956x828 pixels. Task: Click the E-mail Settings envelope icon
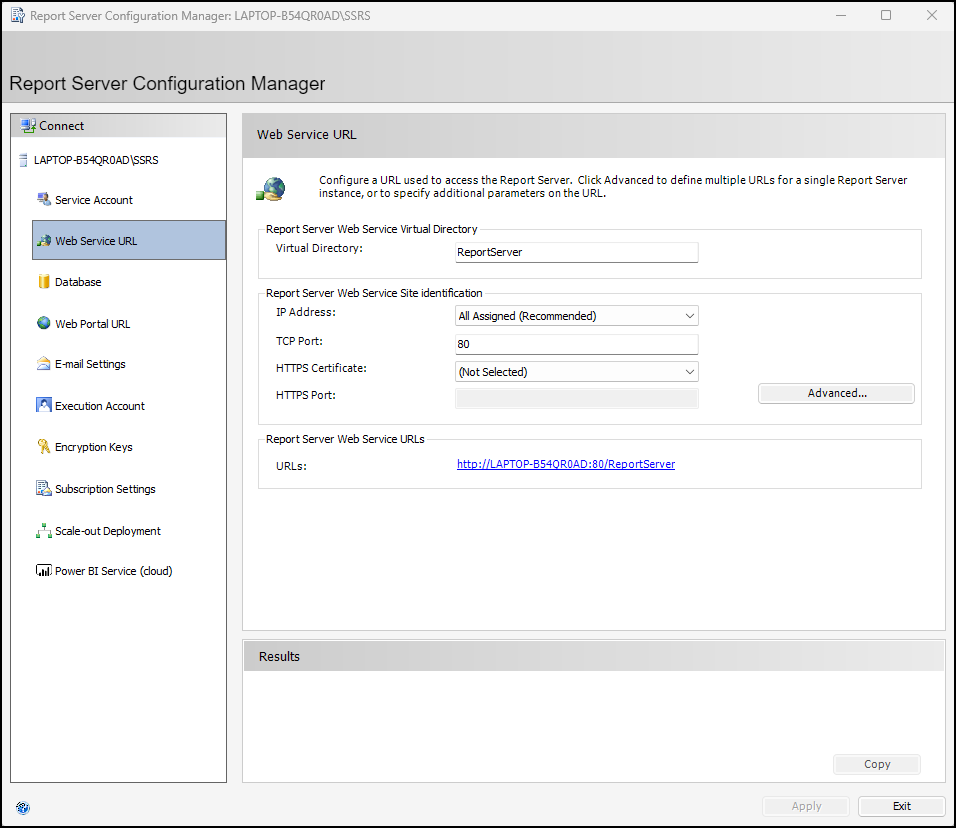point(44,364)
